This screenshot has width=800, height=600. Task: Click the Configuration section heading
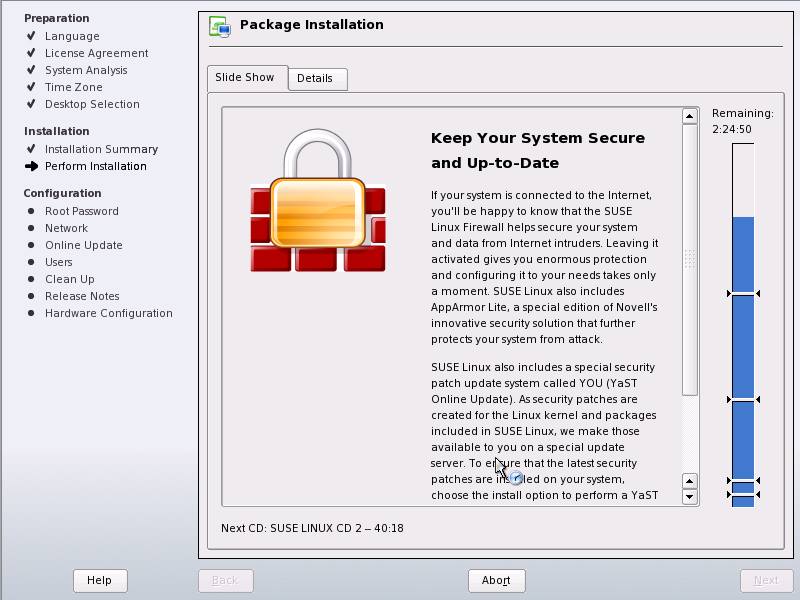(x=62, y=193)
